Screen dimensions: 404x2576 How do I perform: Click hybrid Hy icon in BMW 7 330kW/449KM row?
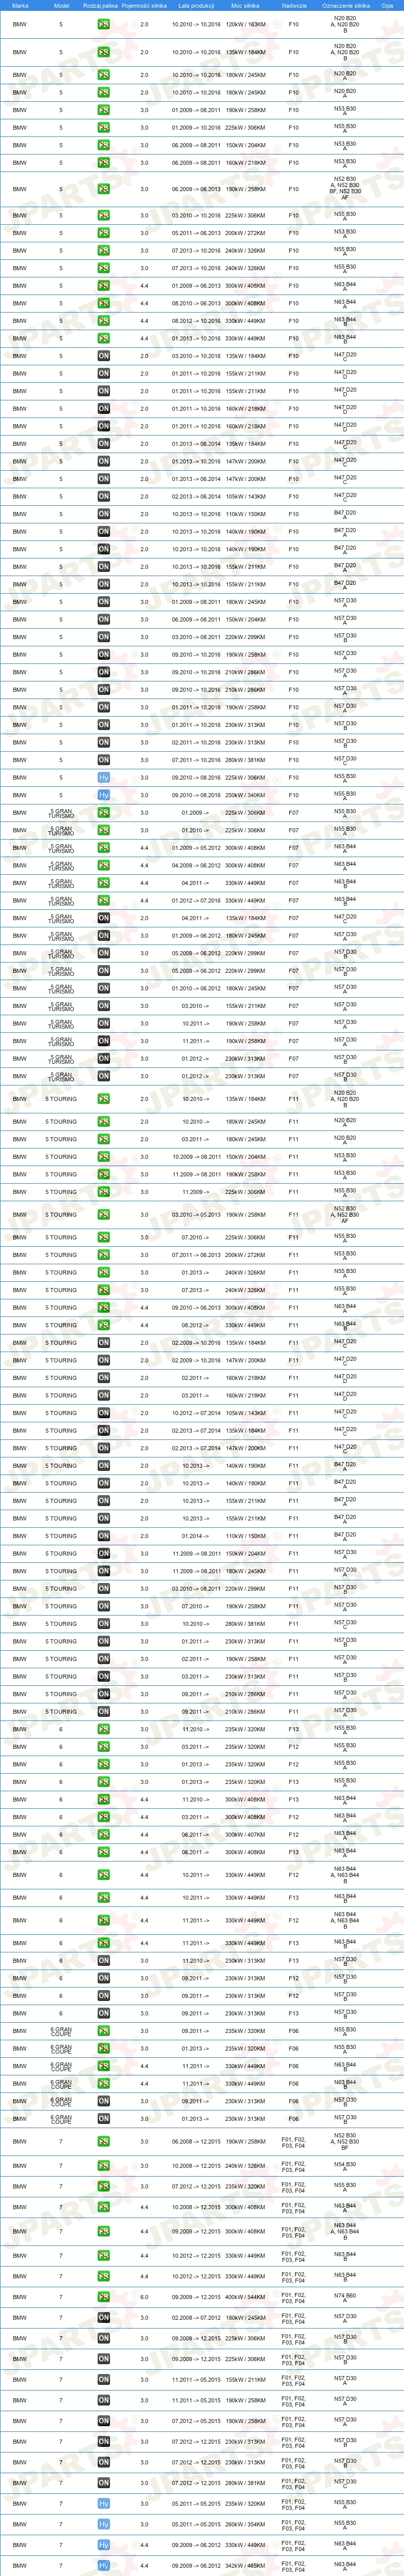(x=103, y=2545)
